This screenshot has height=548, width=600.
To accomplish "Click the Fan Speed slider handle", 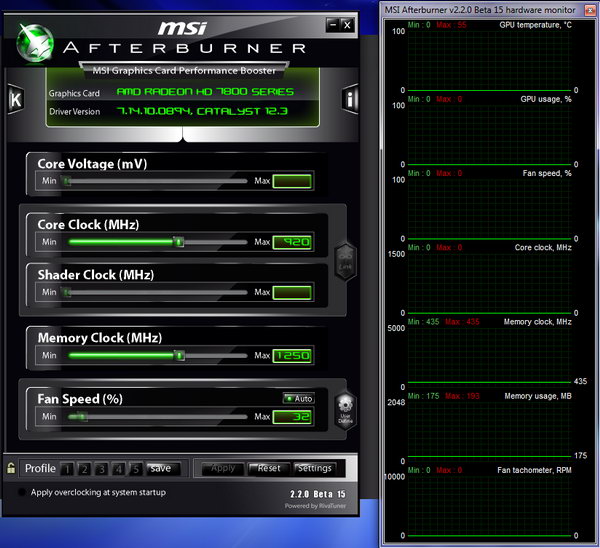I will pyautogui.click(x=81, y=416).
